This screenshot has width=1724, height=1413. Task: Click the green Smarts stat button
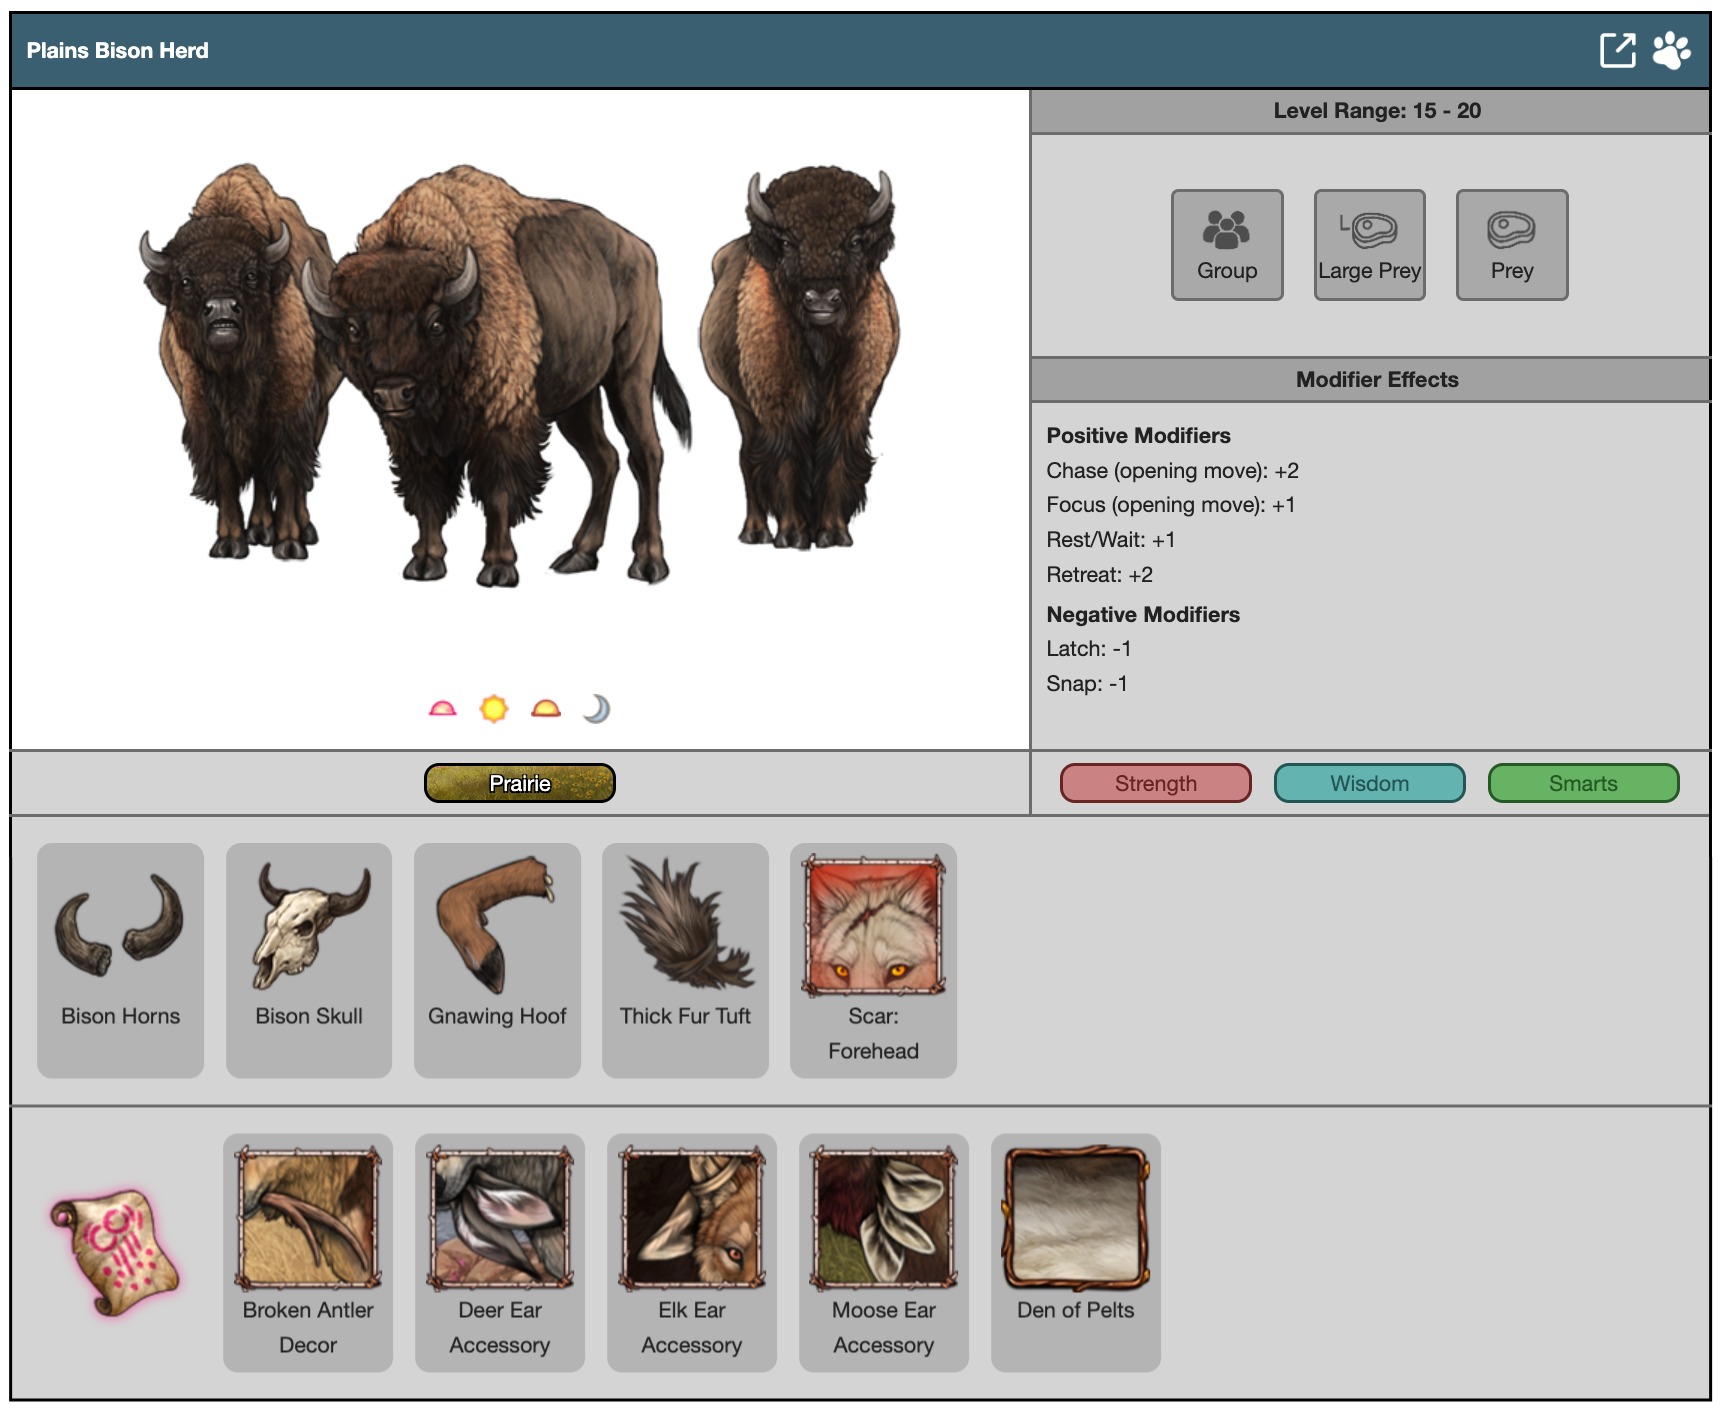[x=1582, y=783]
